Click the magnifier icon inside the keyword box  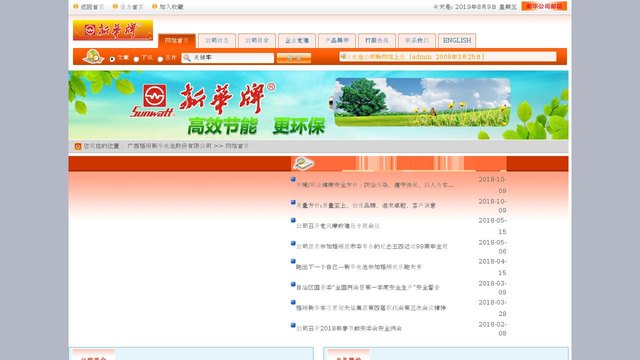[x=187, y=58]
